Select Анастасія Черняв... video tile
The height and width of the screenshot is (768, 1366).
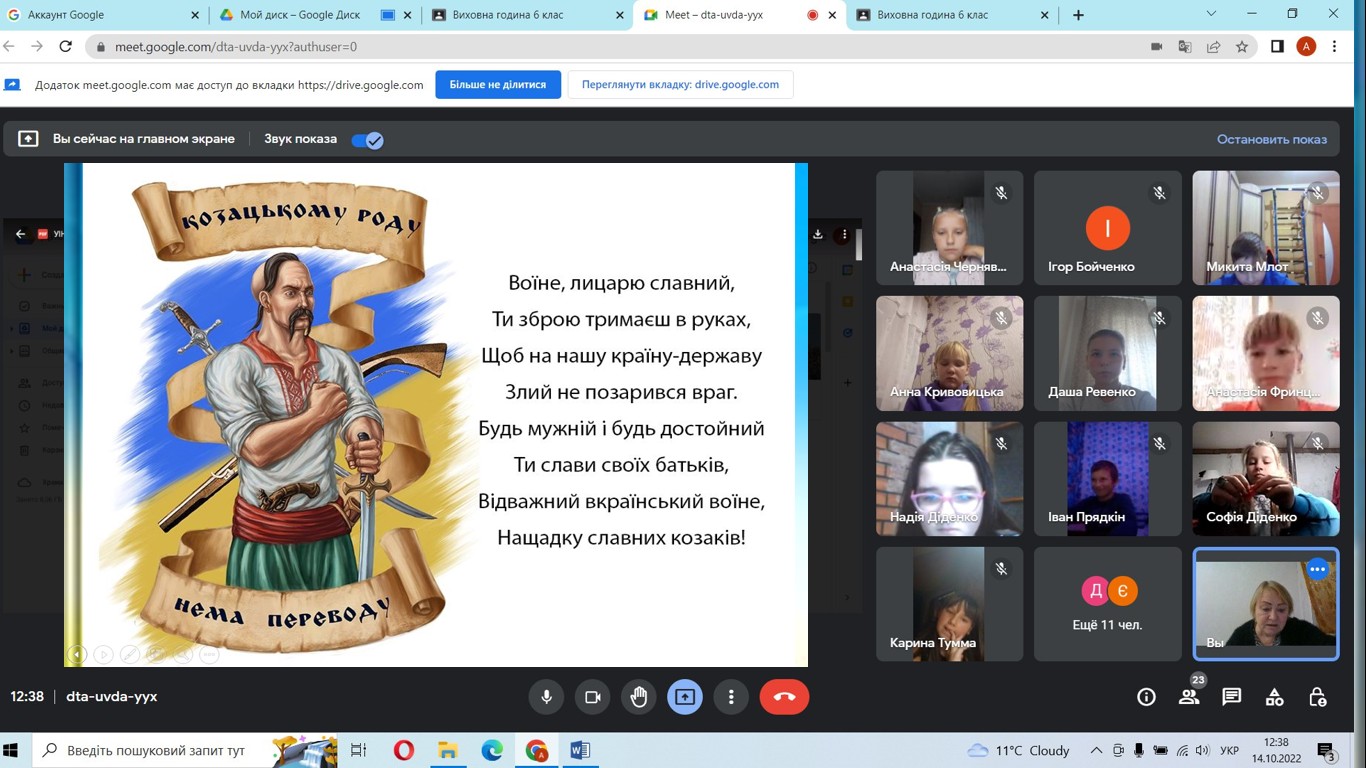949,228
